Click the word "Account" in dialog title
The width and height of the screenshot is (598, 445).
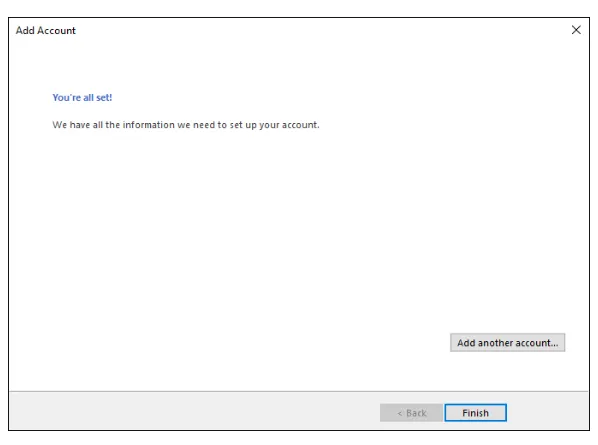click(x=56, y=31)
